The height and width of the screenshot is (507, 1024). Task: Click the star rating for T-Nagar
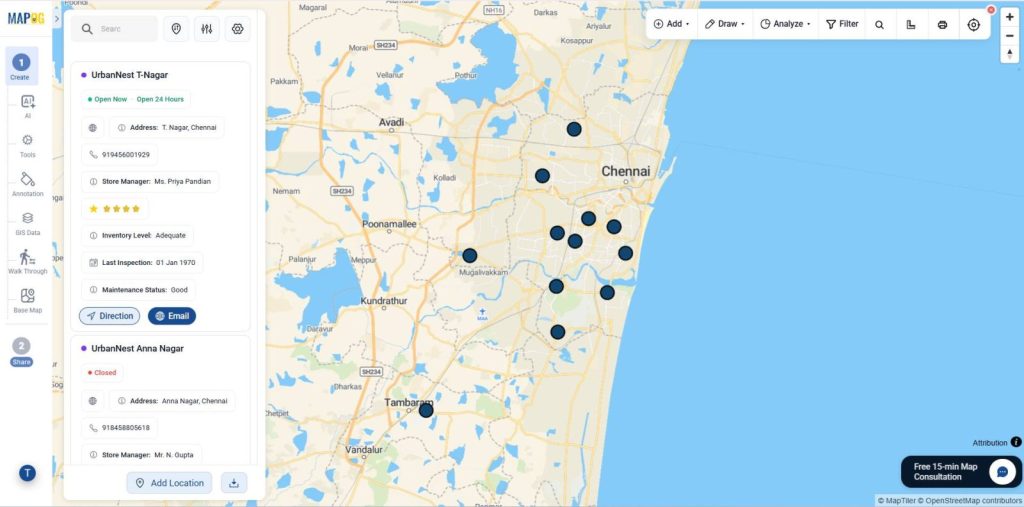(x=115, y=208)
